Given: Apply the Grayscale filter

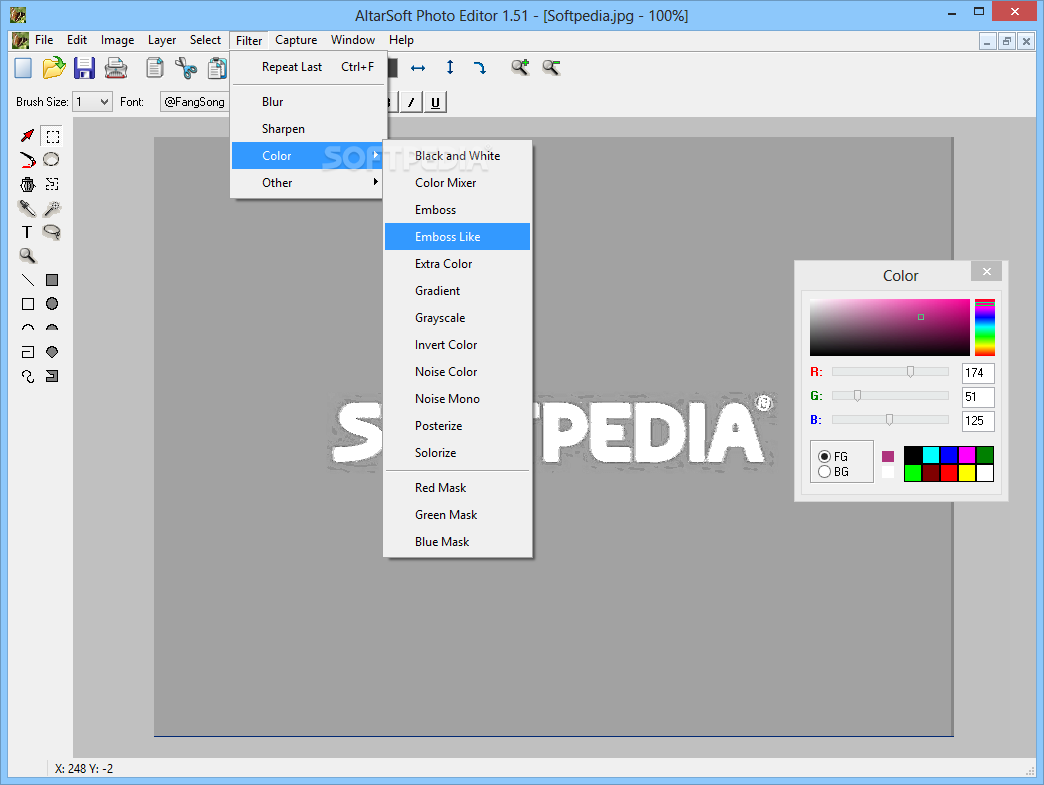Looking at the screenshot, I should coord(457,318).
